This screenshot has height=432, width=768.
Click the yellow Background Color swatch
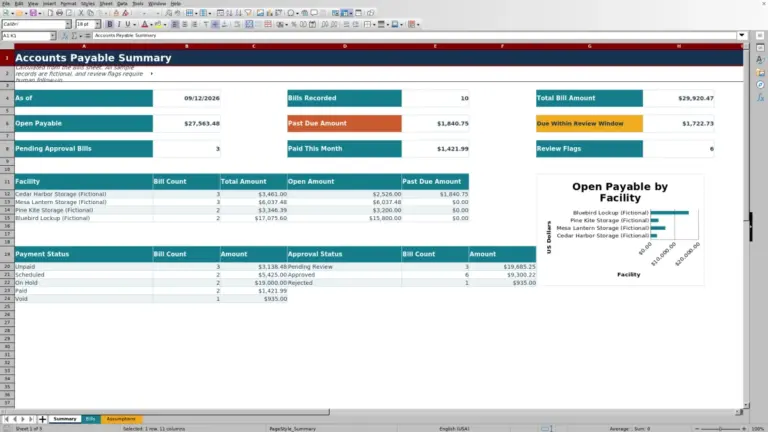pyautogui.click(x=158, y=24)
